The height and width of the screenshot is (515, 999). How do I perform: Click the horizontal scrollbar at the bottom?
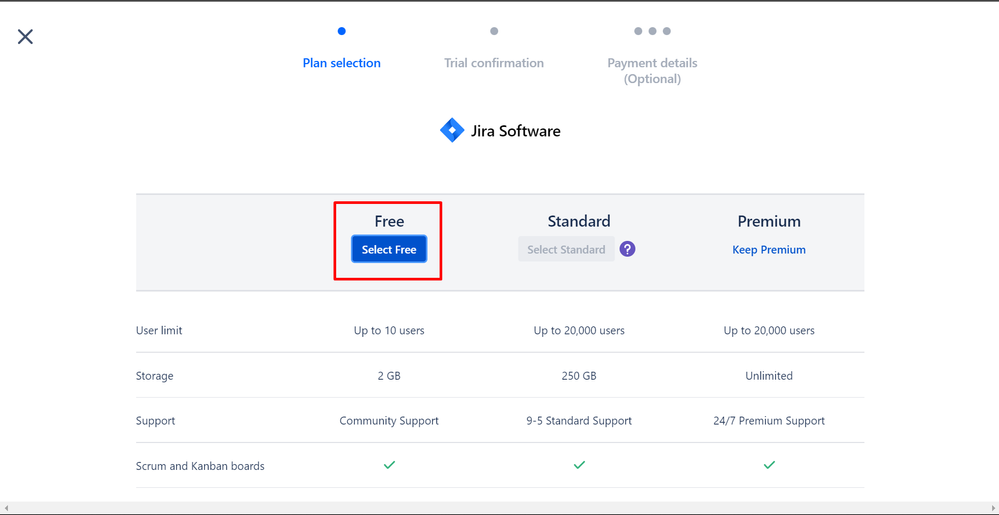pos(500,508)
